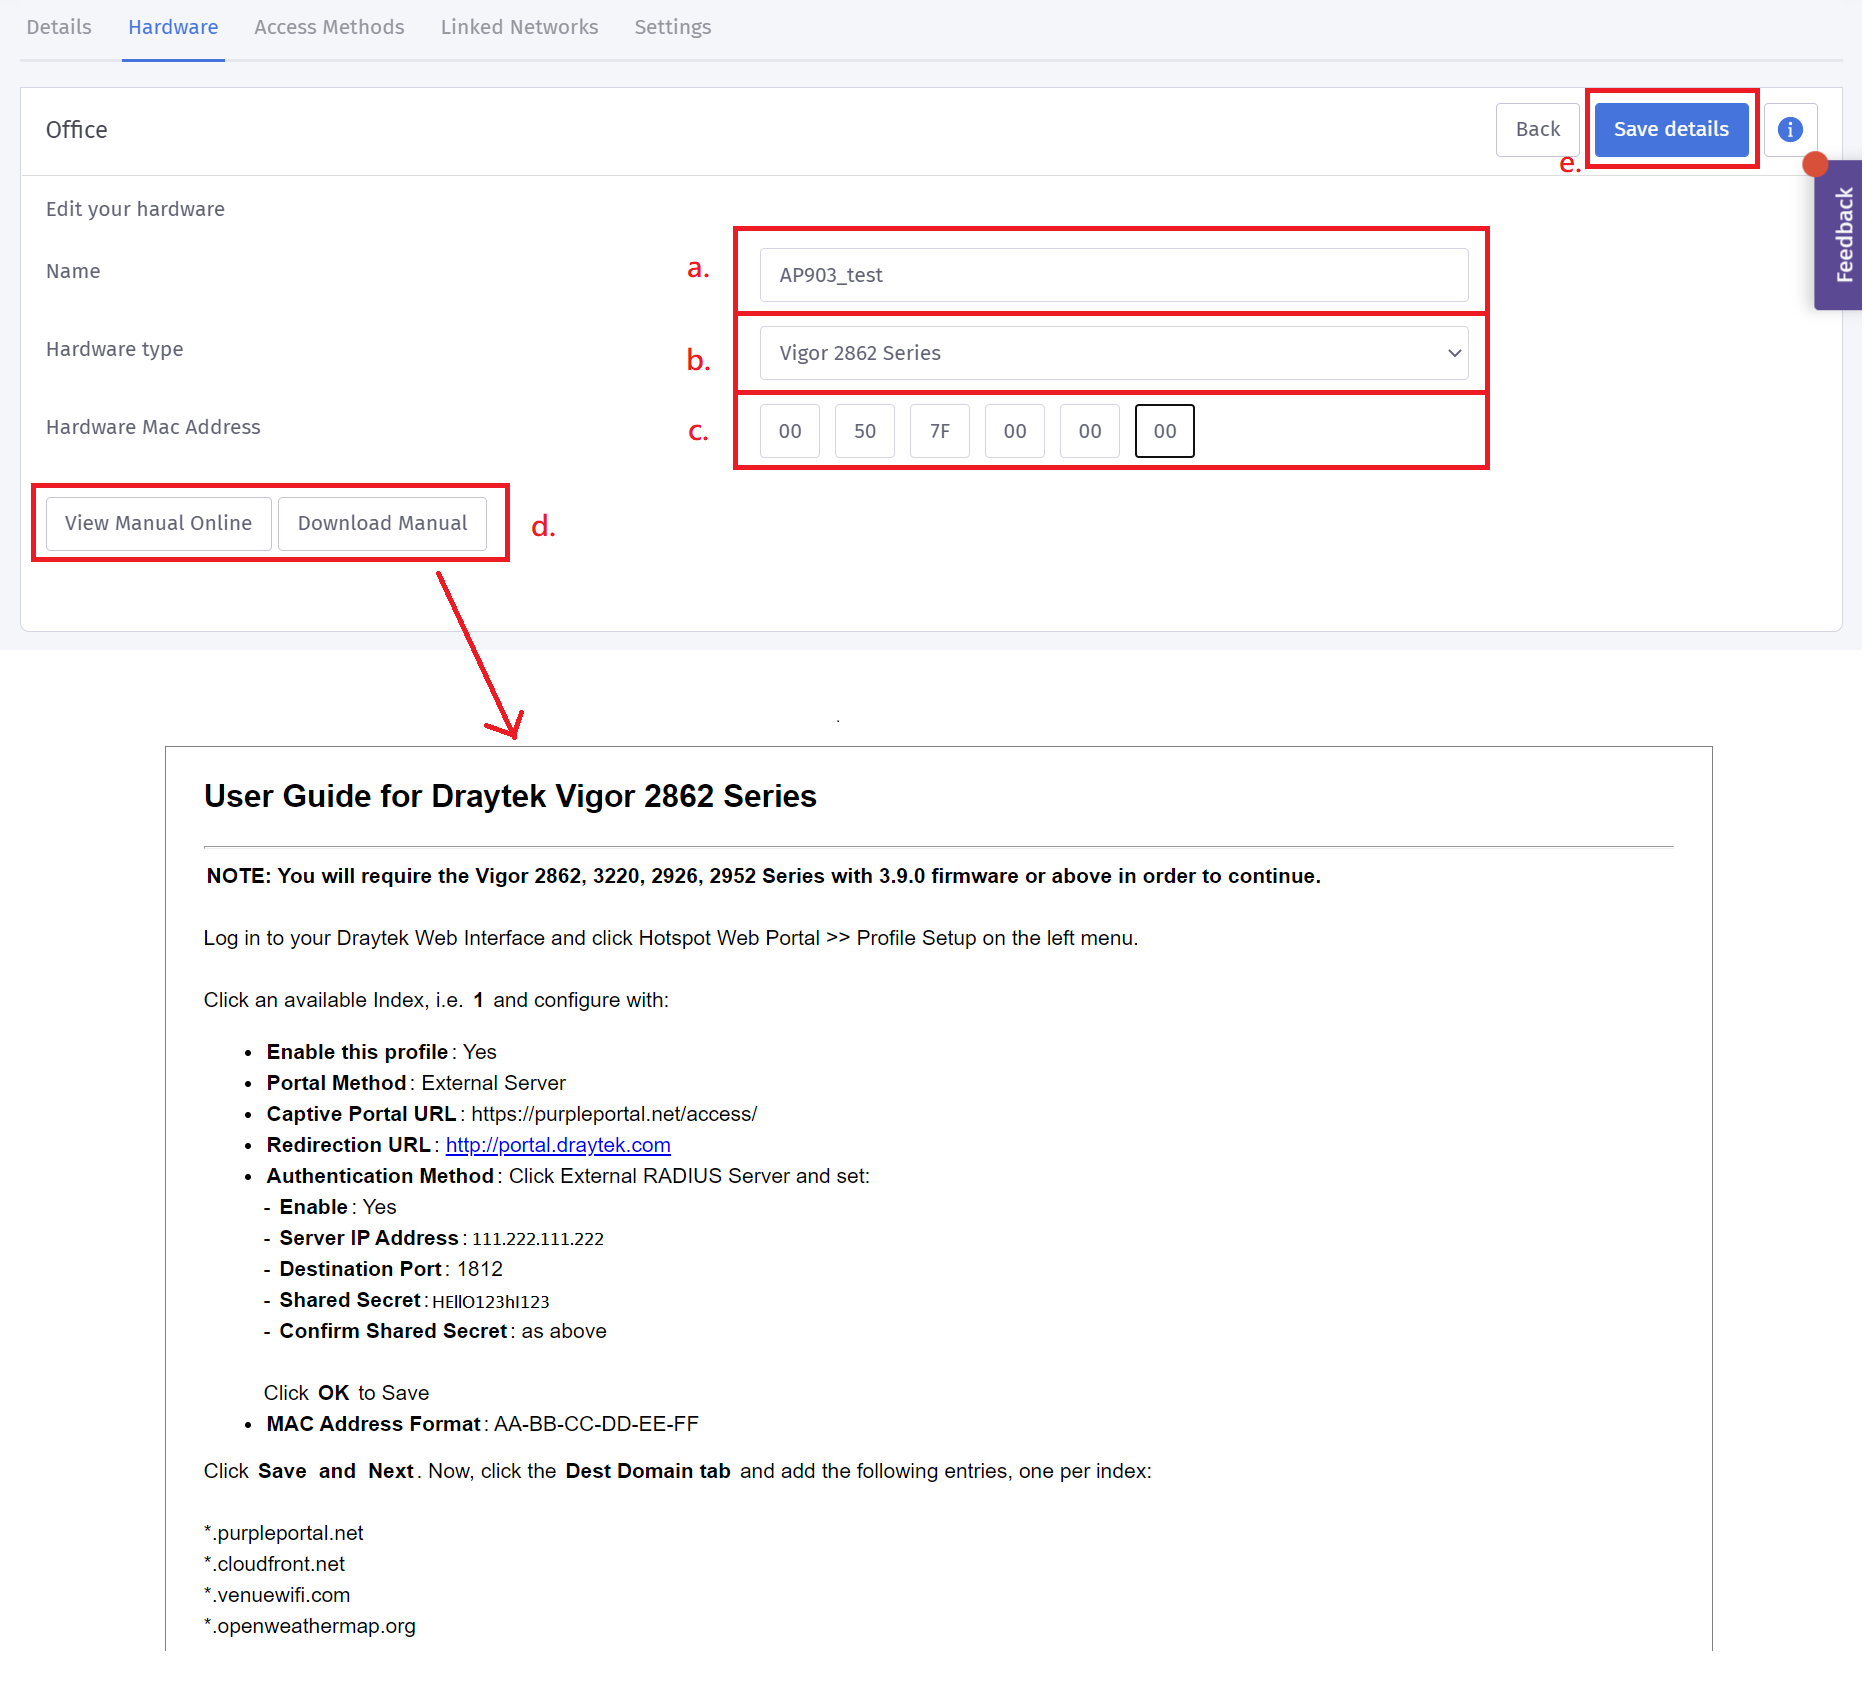Screen dimensions: 1864x1686
Task: Click the last focused MAC octet field
Action: click(1165, 431)
